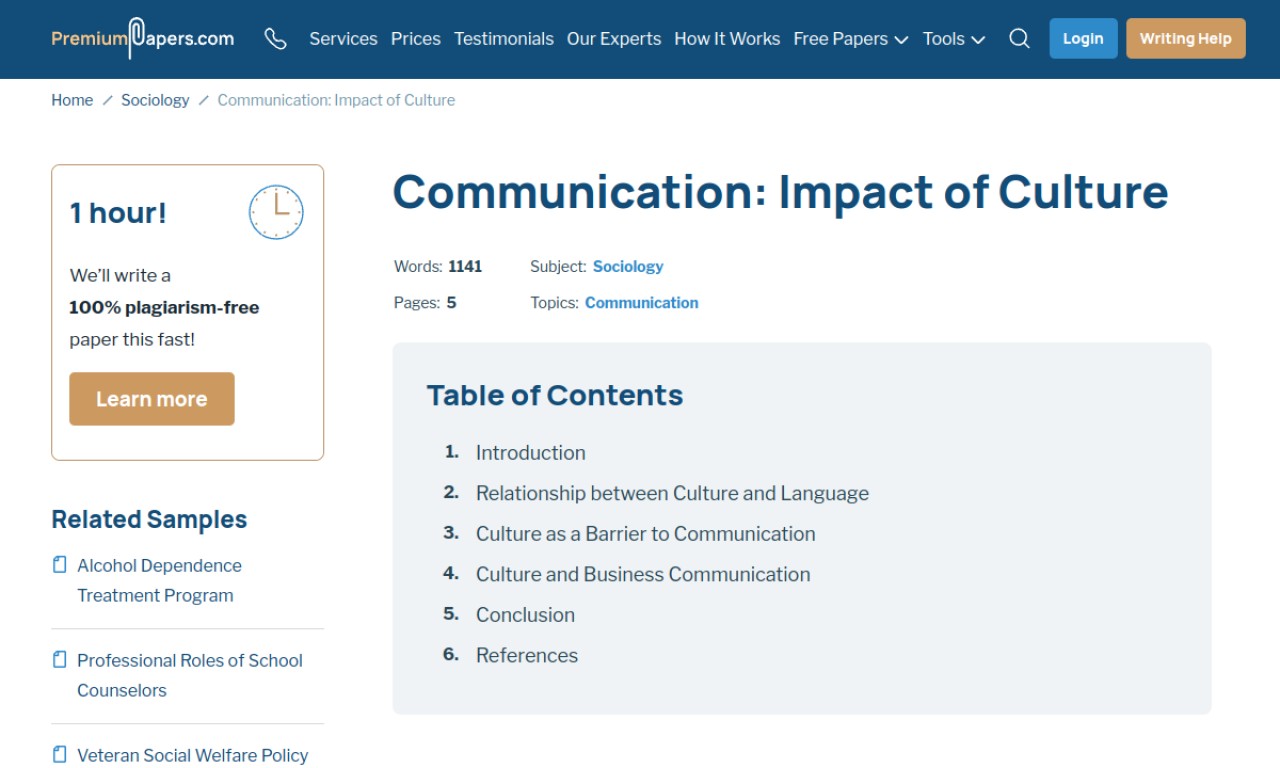Click the Writing Help button

click(1186, 38)
